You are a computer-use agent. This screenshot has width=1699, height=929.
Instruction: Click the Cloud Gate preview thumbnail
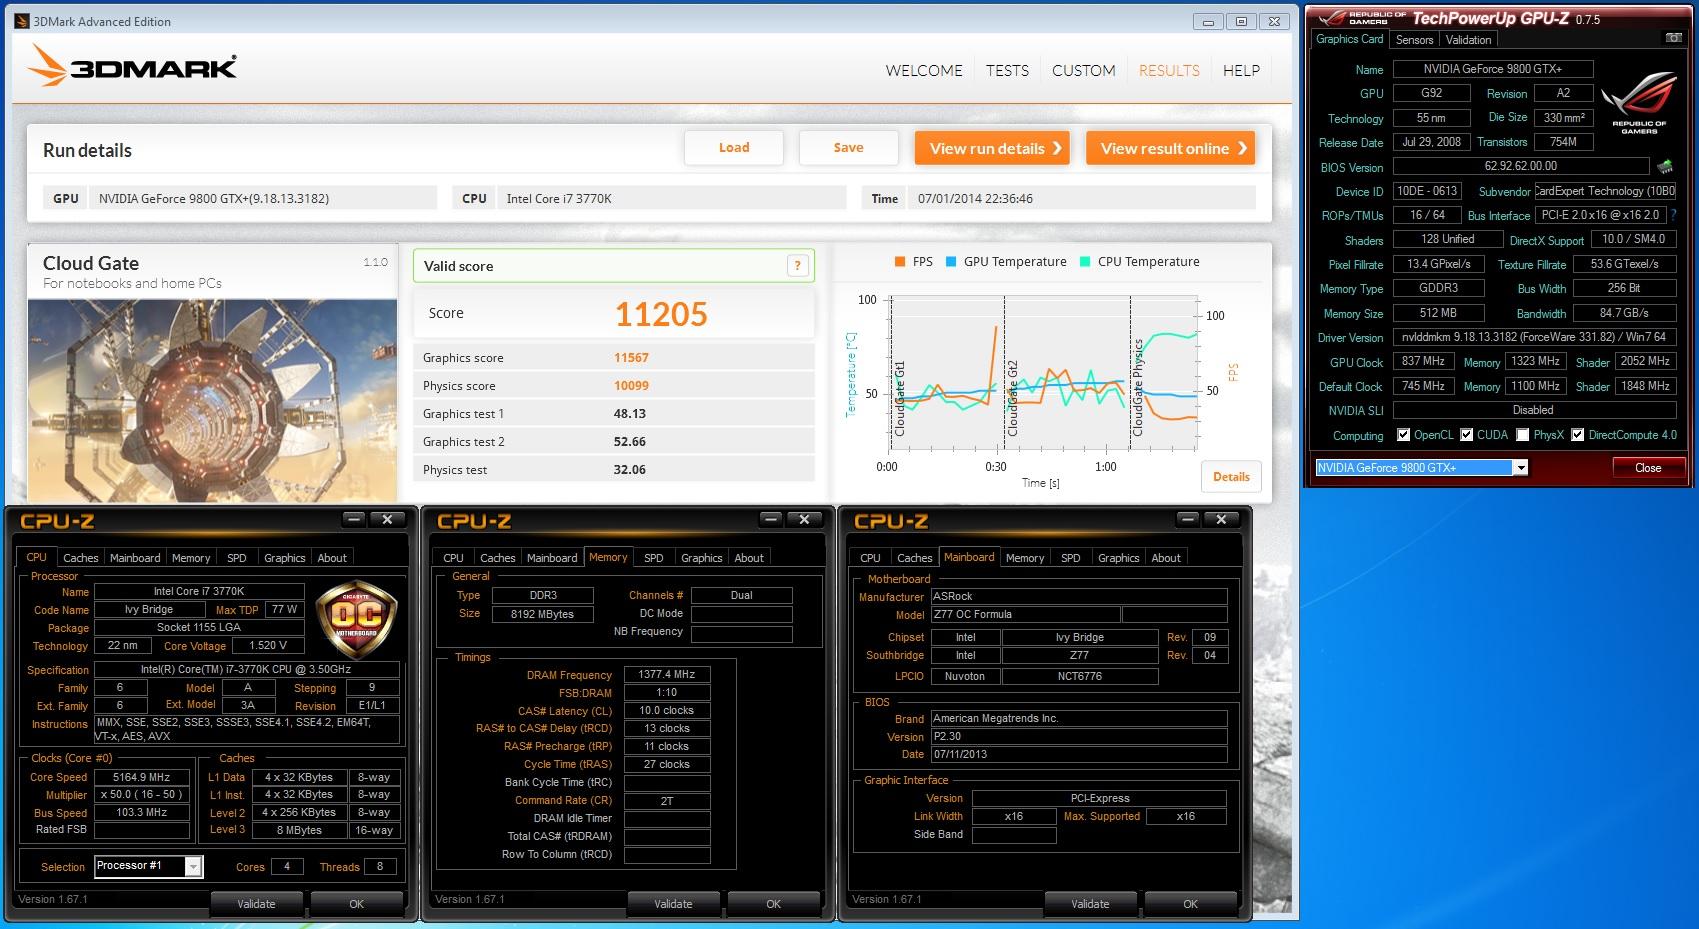[x=212, y=400]
